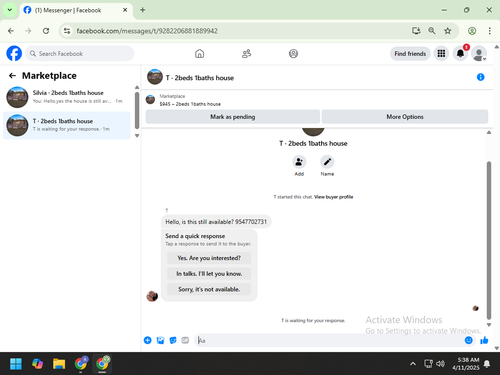Viewport: 500px width, 375px height.
Task: Open More Options for listing
Action: 405,117
